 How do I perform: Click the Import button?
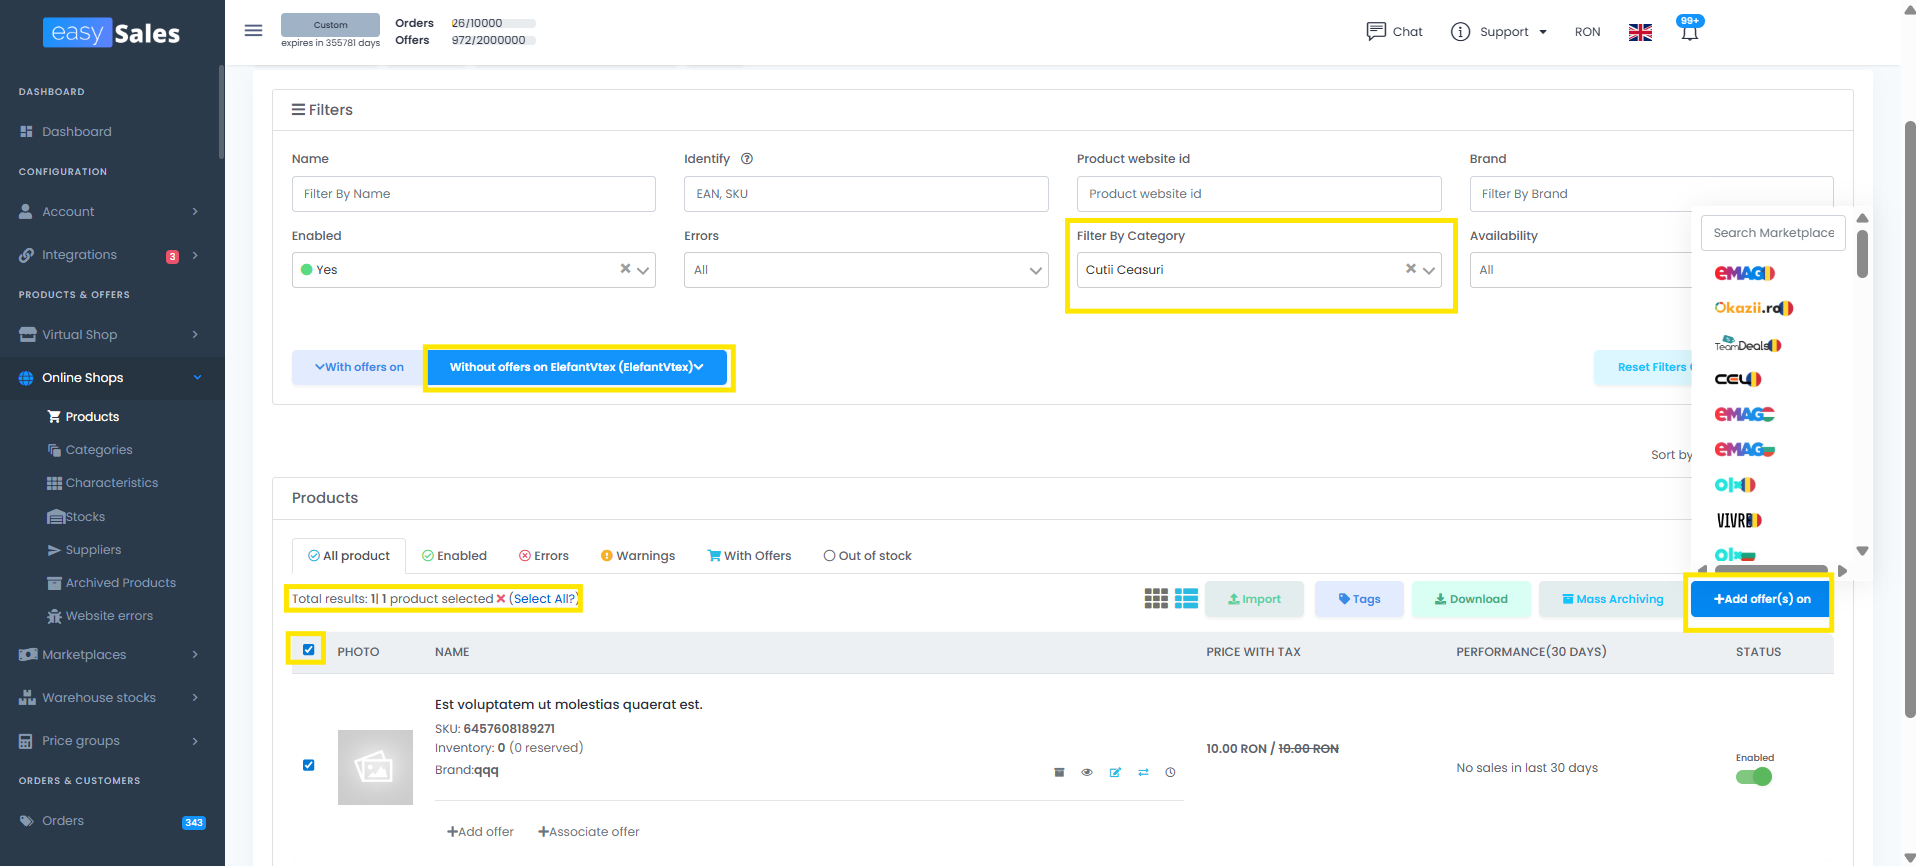tap(1254, 599)
